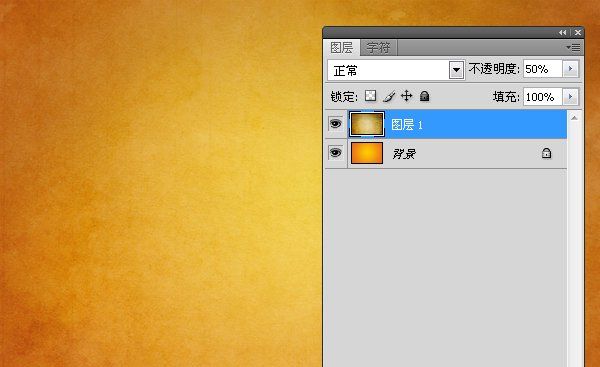Click the 50% opacity input field
The image size is (600, 367).
point(543,69)
